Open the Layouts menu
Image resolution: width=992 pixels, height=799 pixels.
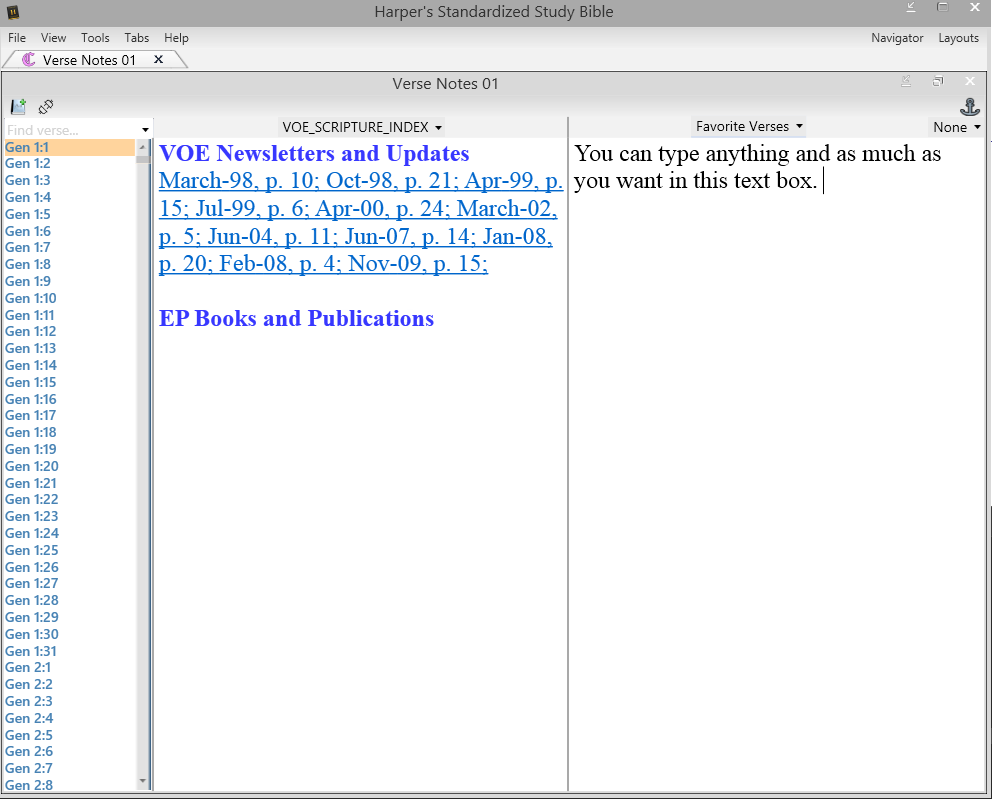tap(958, 38)
